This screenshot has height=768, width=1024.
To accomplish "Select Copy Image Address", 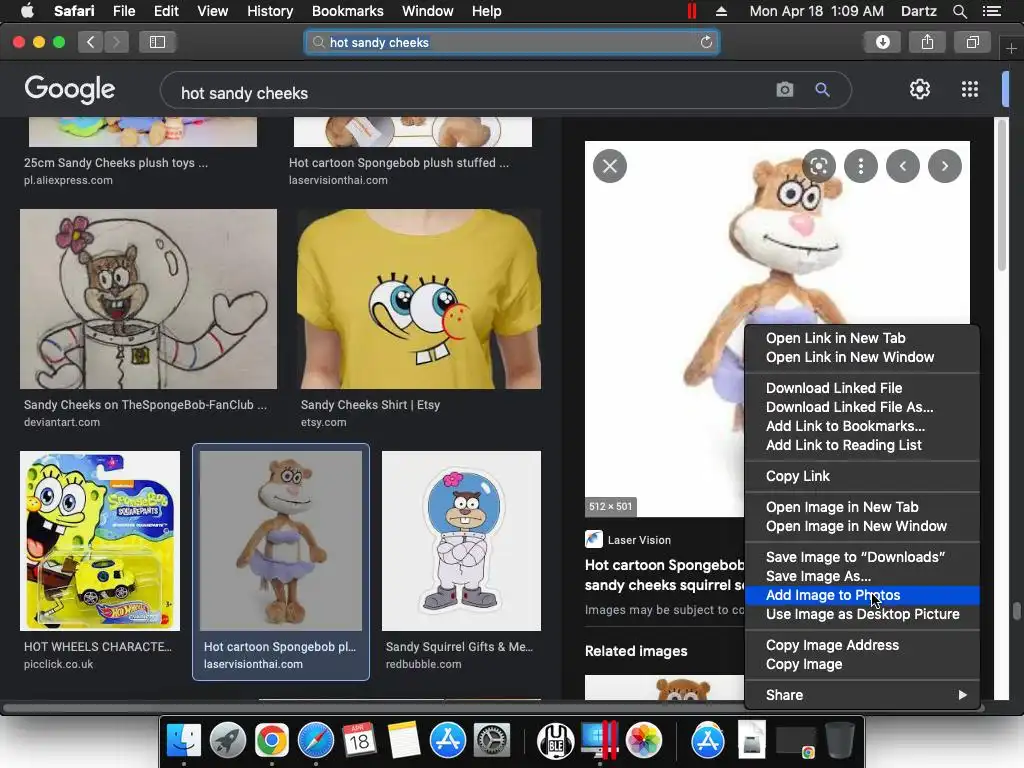I will [862, 645].
